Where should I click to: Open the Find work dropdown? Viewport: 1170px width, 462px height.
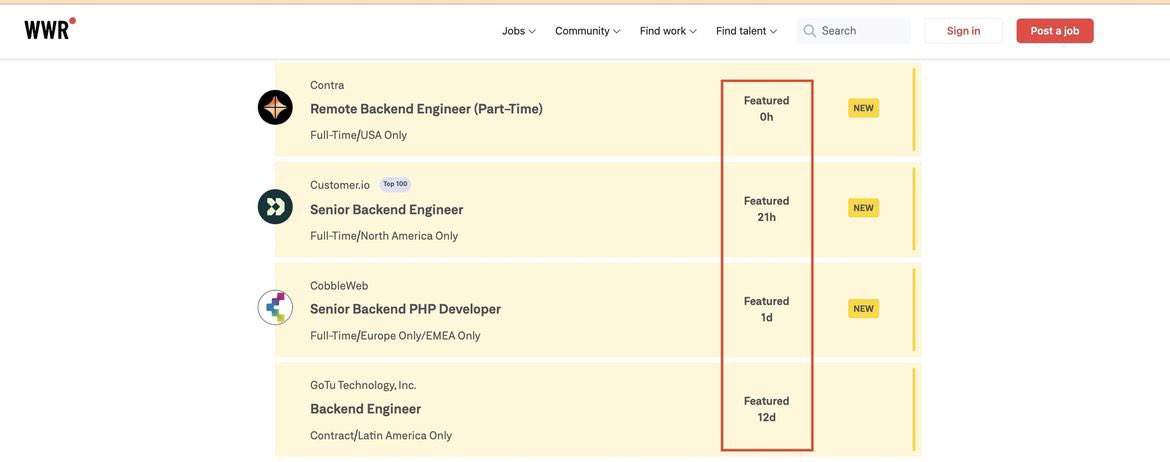click(x=668, y=31)
